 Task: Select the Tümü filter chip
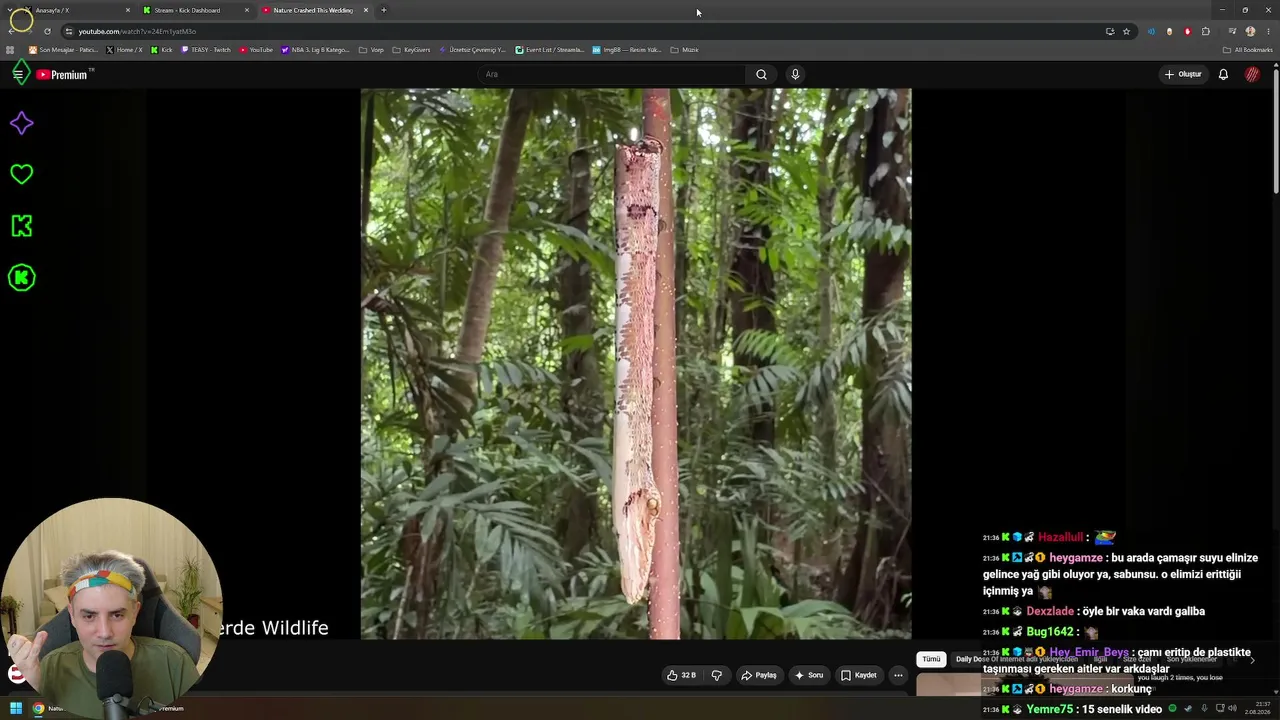click(931, 659)
